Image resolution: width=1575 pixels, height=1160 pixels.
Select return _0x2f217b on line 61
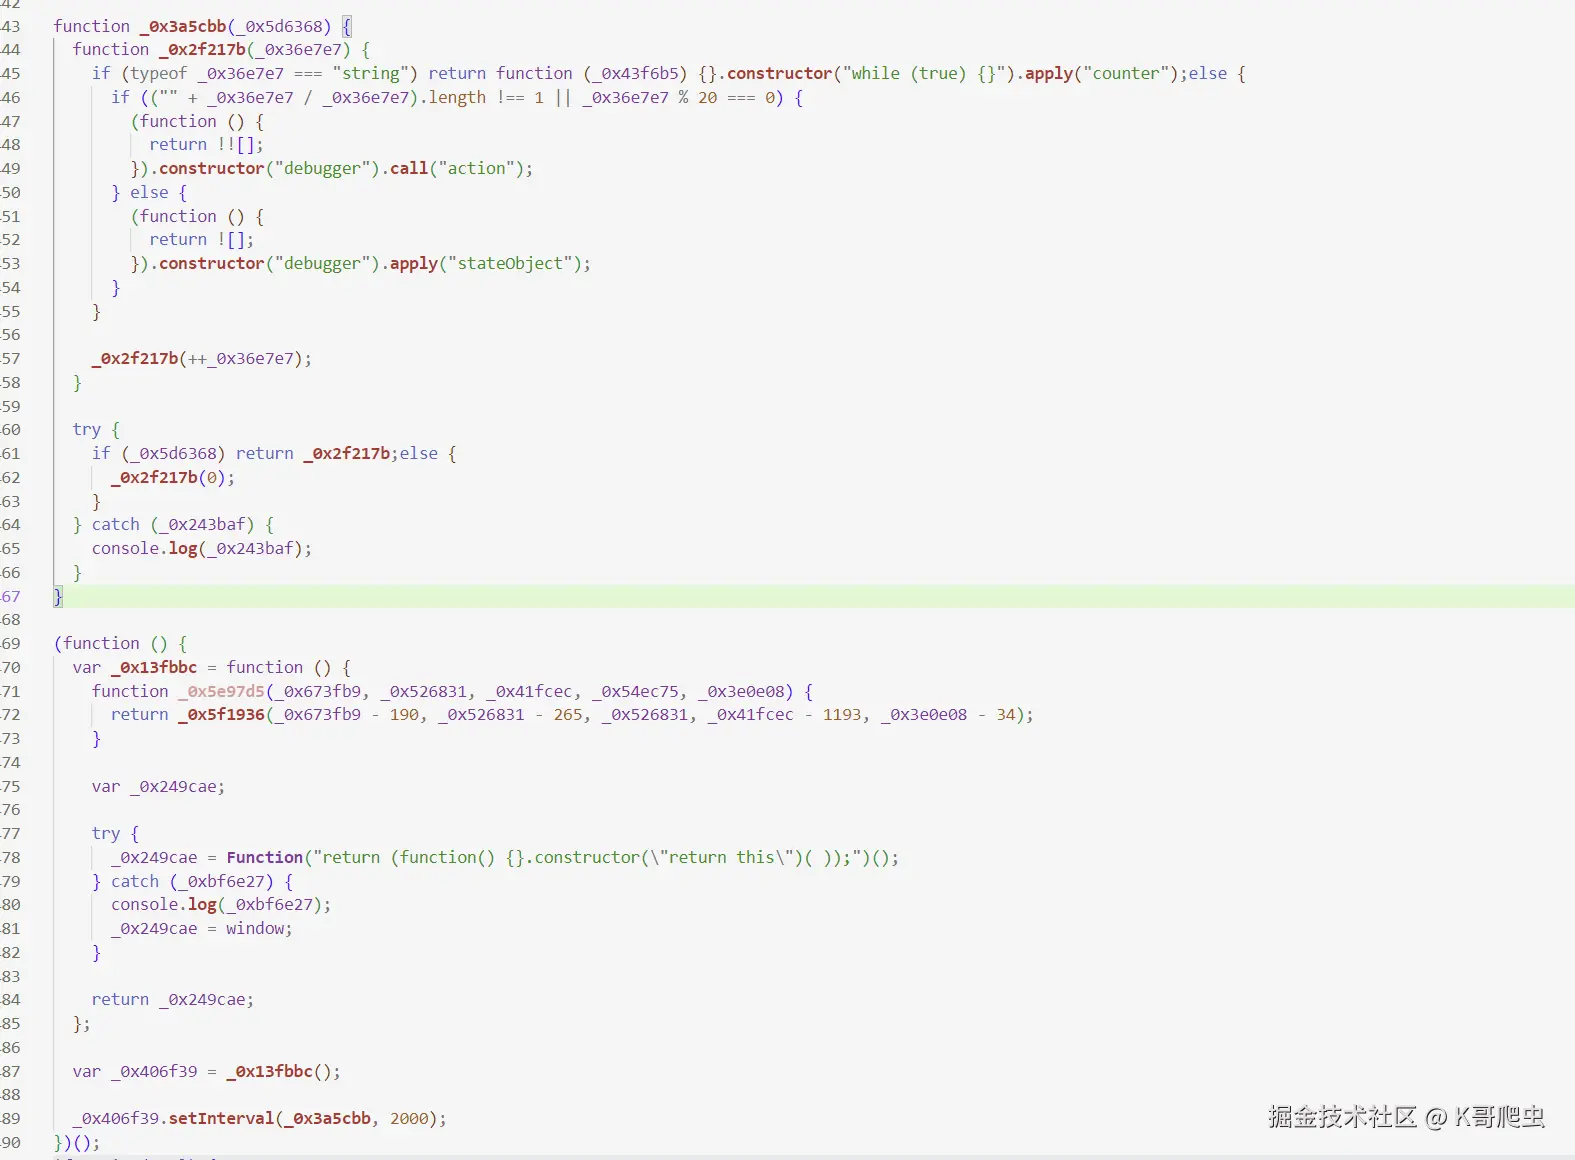(x=313, y=453)
